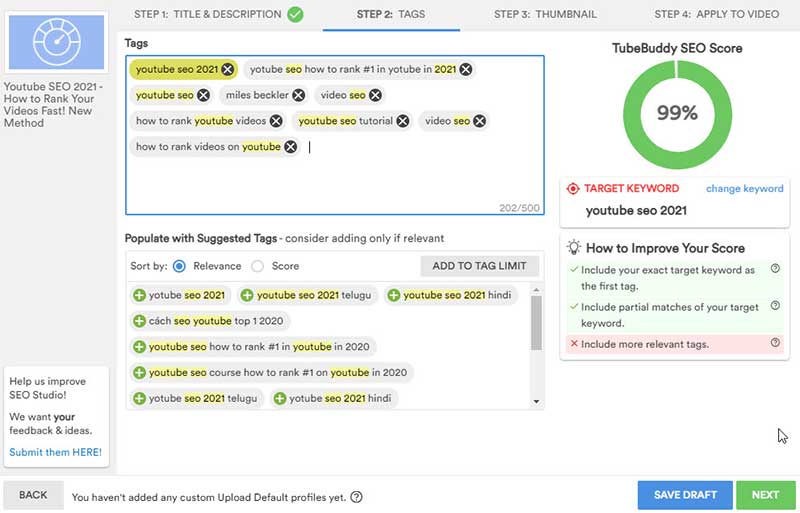Open Step 4: Apply to Video
This screenshot has height=513, width=800.
coord(716,14)
